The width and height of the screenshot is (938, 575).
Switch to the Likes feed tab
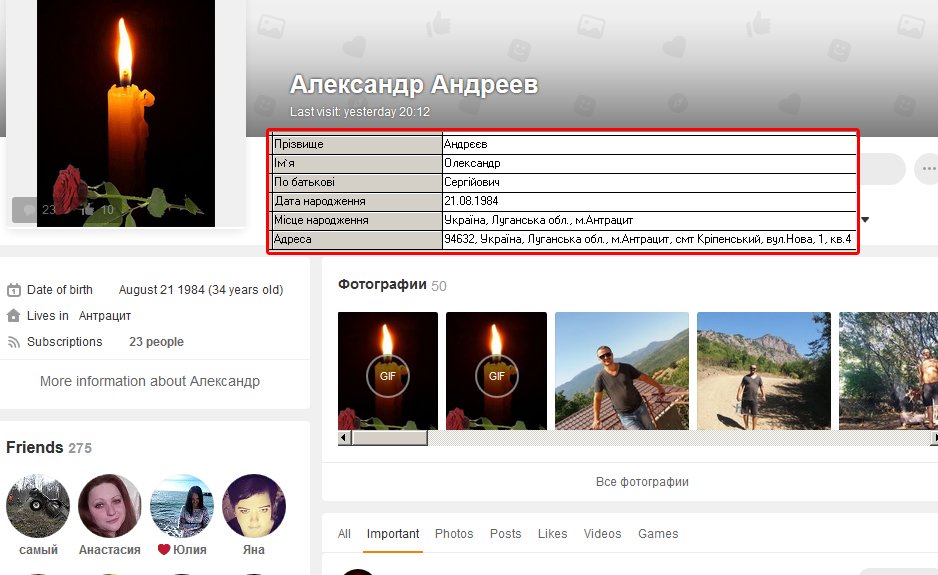pyautogui.click(x=552, y=534)
